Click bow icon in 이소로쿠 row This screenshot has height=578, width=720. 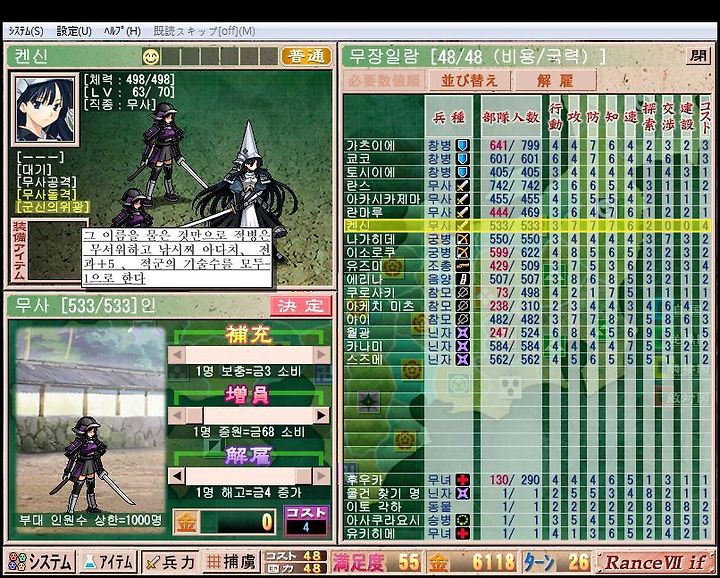click(462, 252)
